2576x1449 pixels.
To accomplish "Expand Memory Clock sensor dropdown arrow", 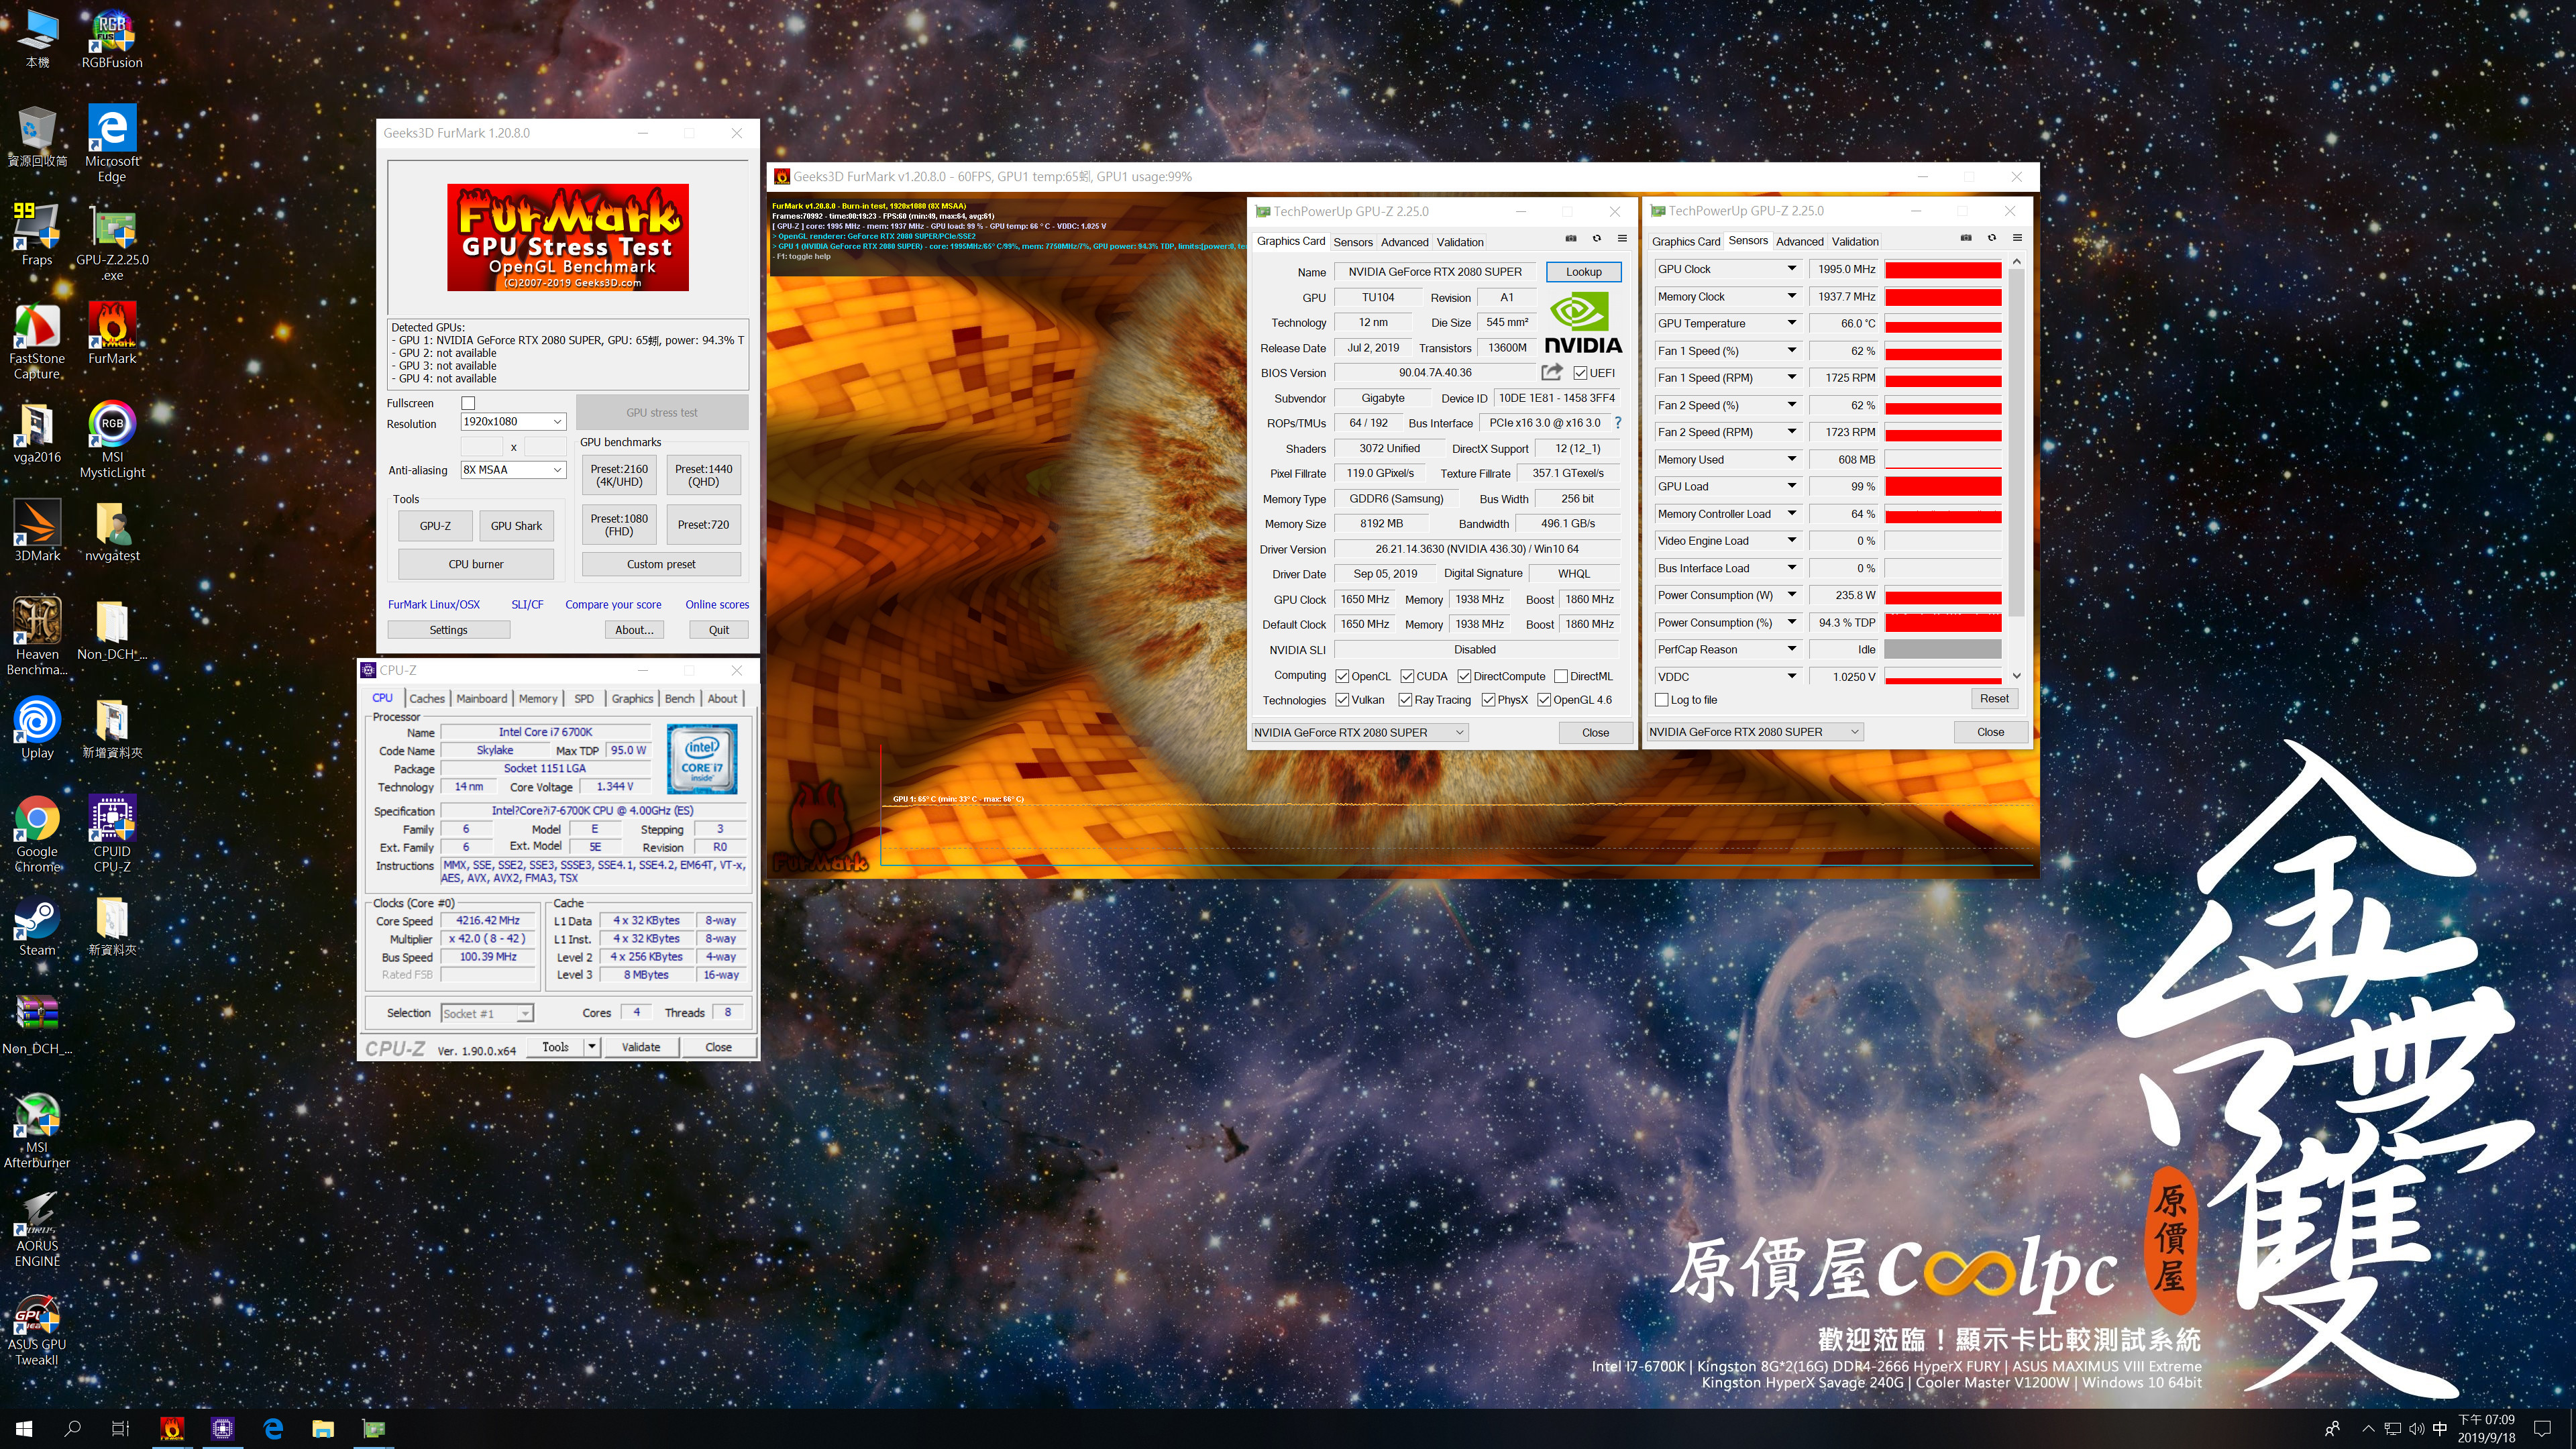I will click(x=1792, y=296).
